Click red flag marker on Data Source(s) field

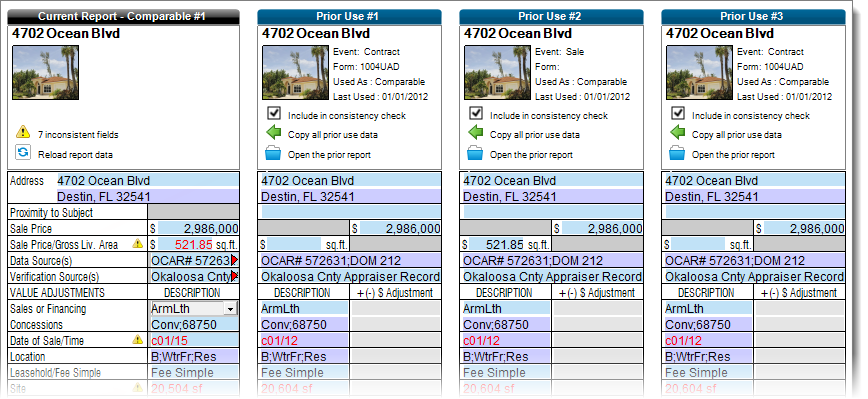pos(235,260)
